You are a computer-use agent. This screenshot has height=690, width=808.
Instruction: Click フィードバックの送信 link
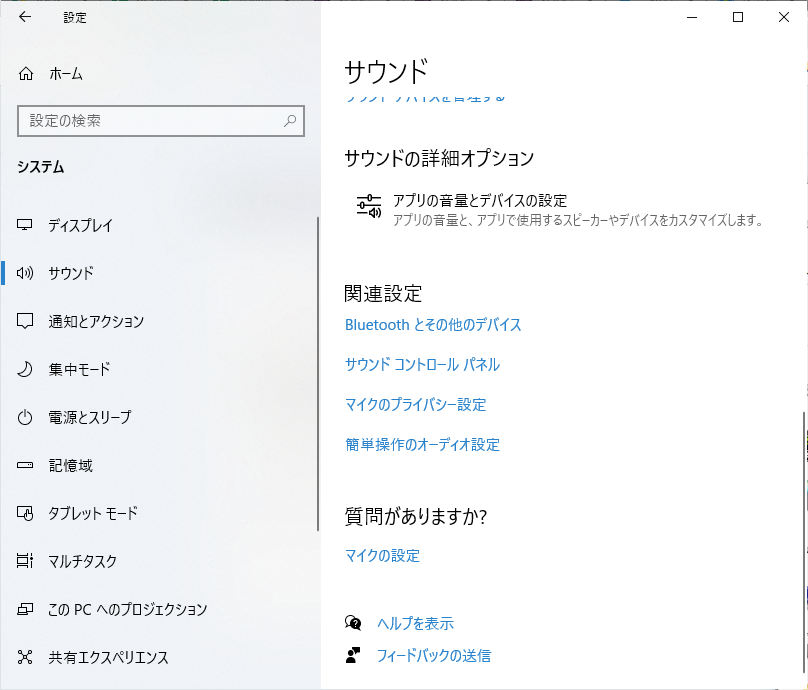pyautogui.click(x=434, y=655)
